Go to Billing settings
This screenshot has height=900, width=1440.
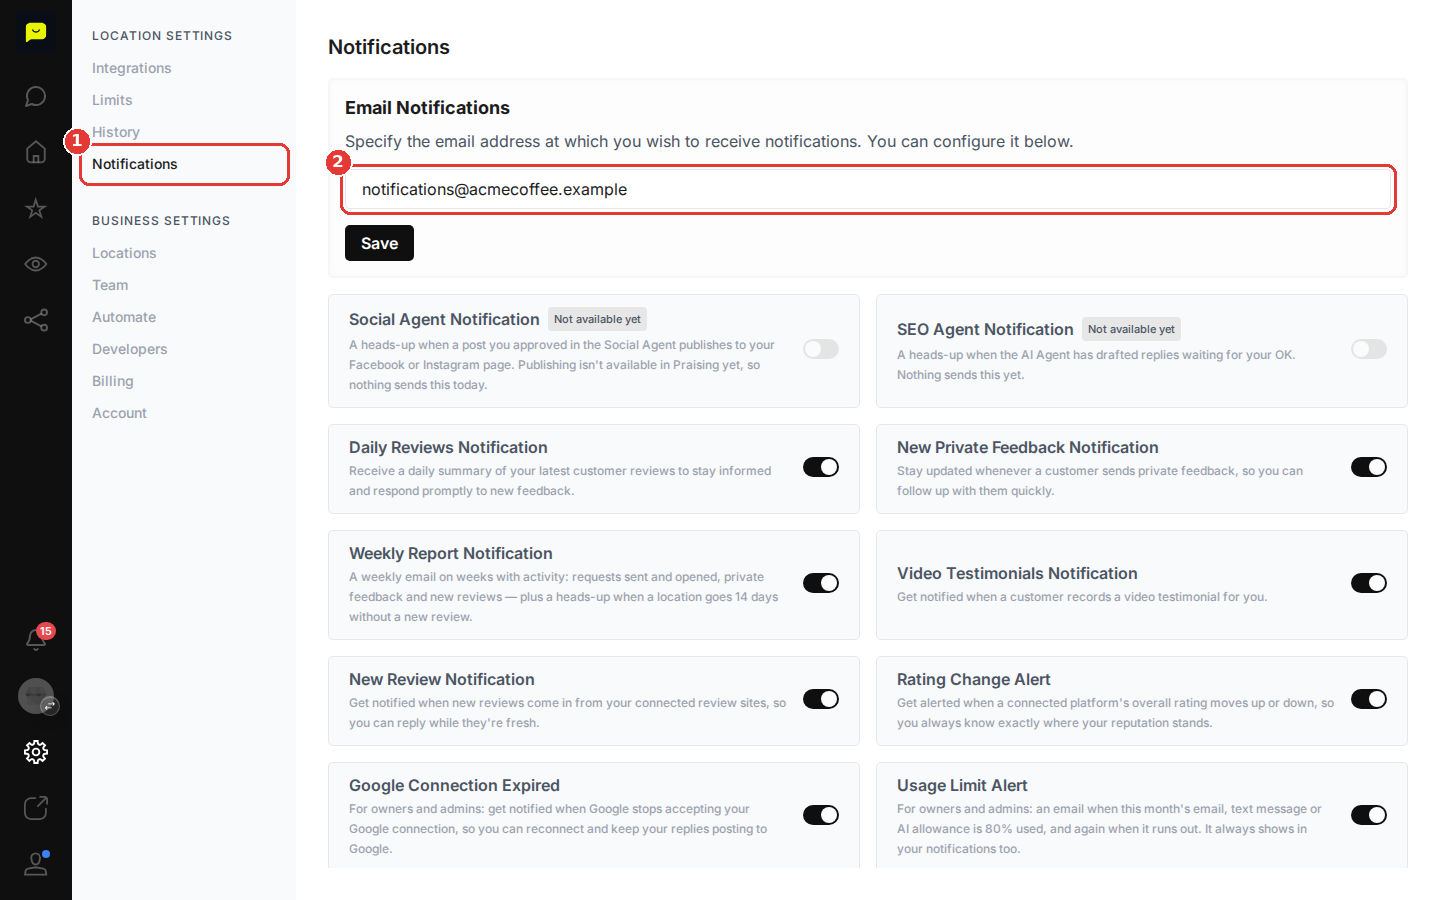(113, 381)
